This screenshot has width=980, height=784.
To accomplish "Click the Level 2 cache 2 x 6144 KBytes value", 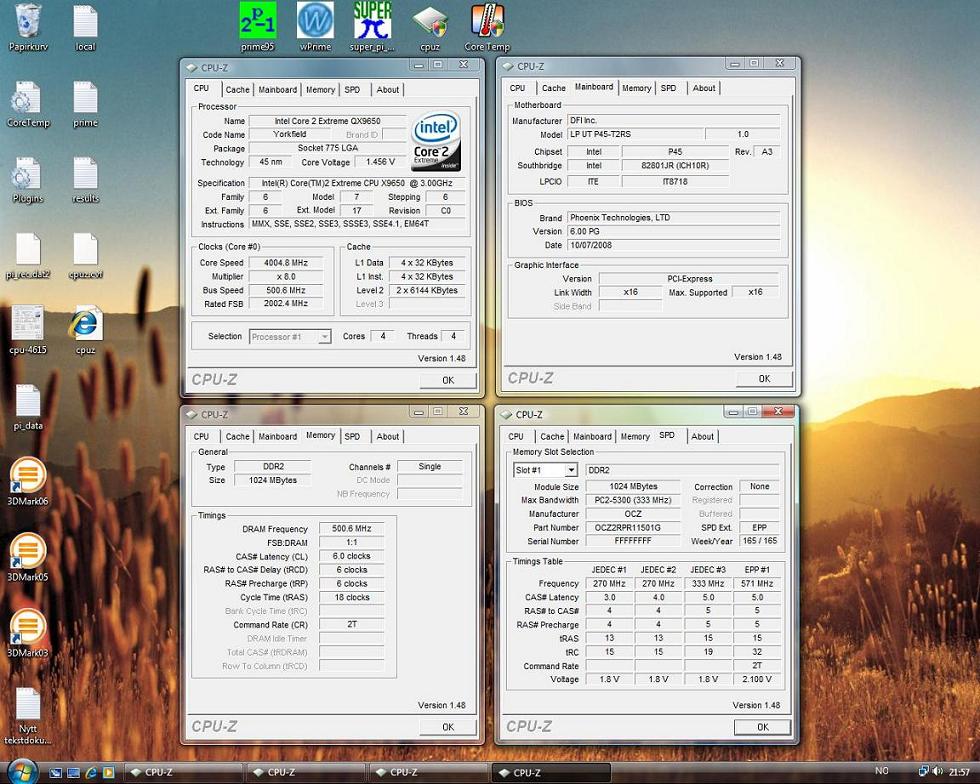I will coord(427,290).
